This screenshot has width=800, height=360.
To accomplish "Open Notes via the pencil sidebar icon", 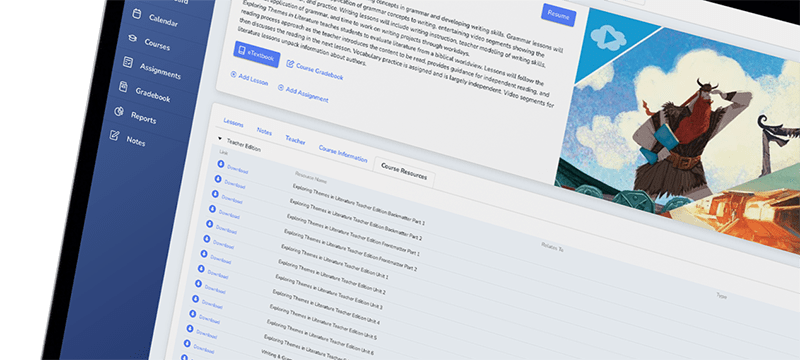I will pyautogui.click(x=115, y=135).
